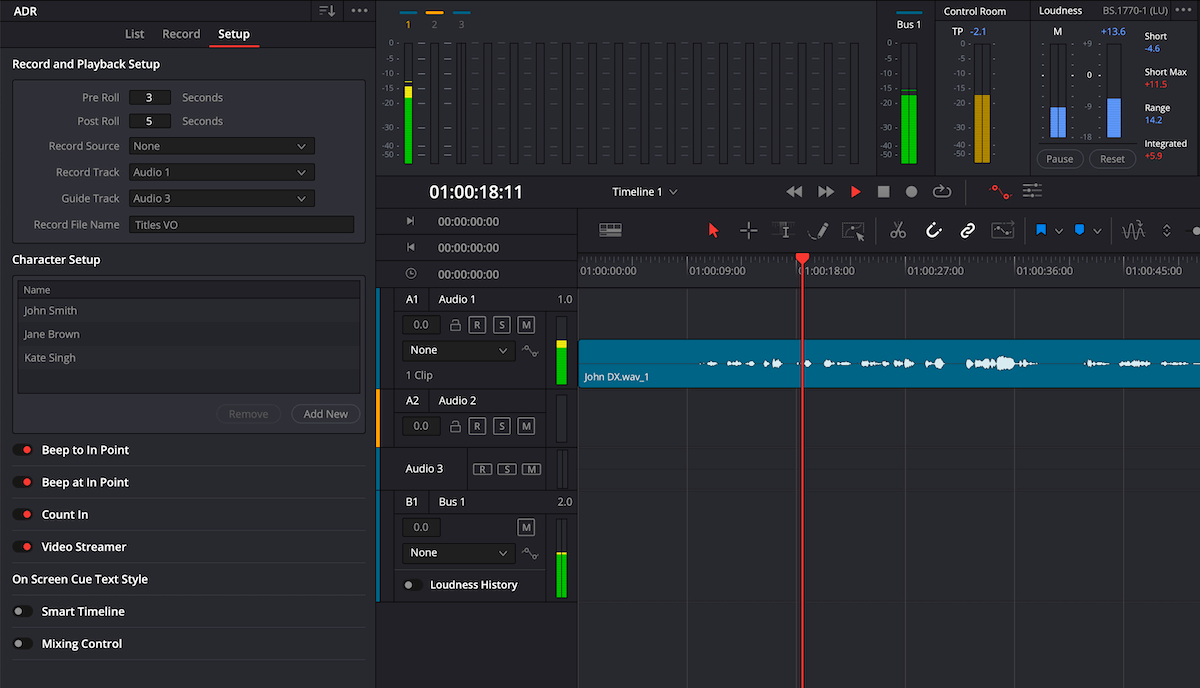Mute the Audio 2 track with its M button
The width and height of the screenshot is (1200, 688).
(526, 425)
